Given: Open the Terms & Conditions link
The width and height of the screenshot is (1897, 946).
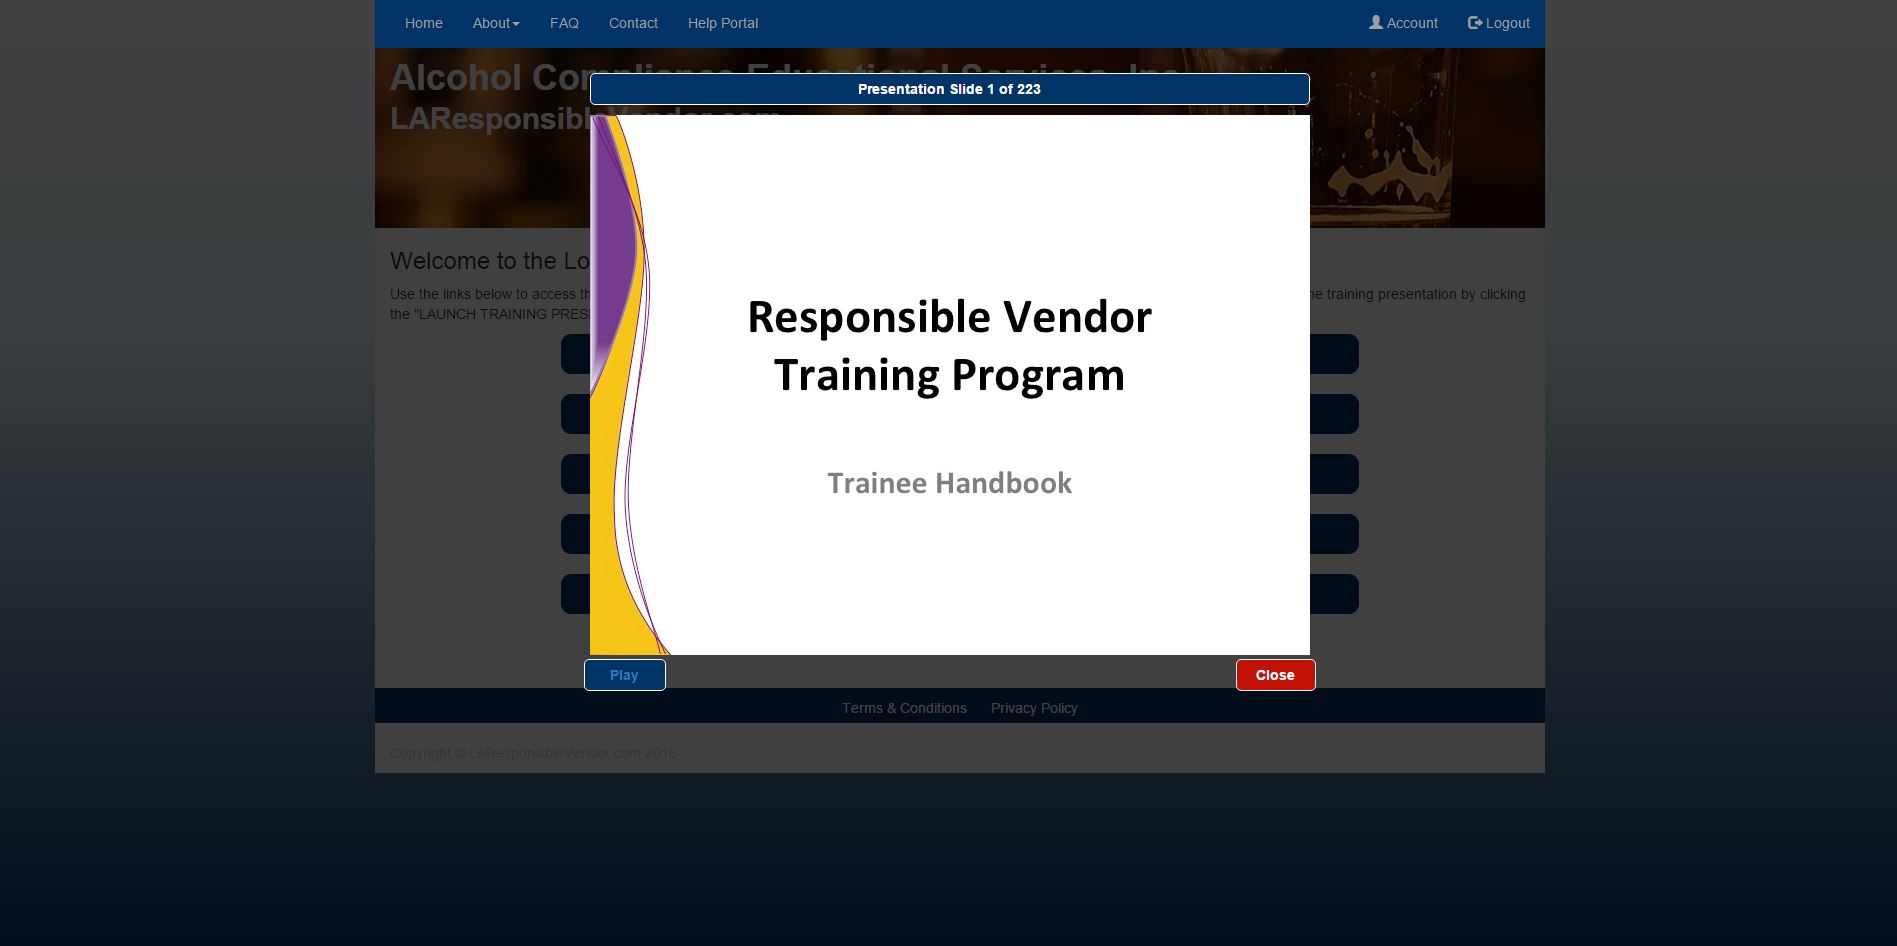Looking at the screenshot, I should coord(903,708).
